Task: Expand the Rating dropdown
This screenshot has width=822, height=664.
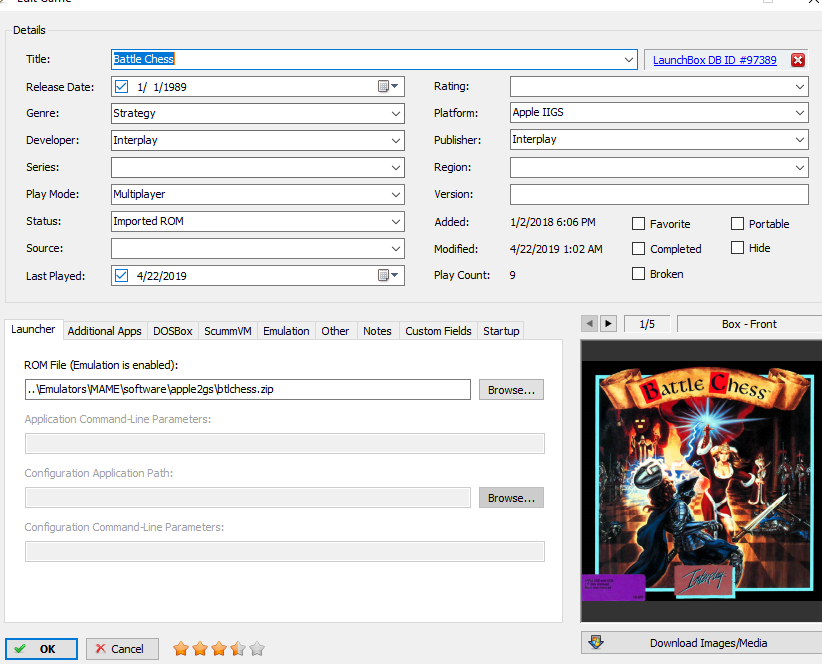Action: point(799,86)
